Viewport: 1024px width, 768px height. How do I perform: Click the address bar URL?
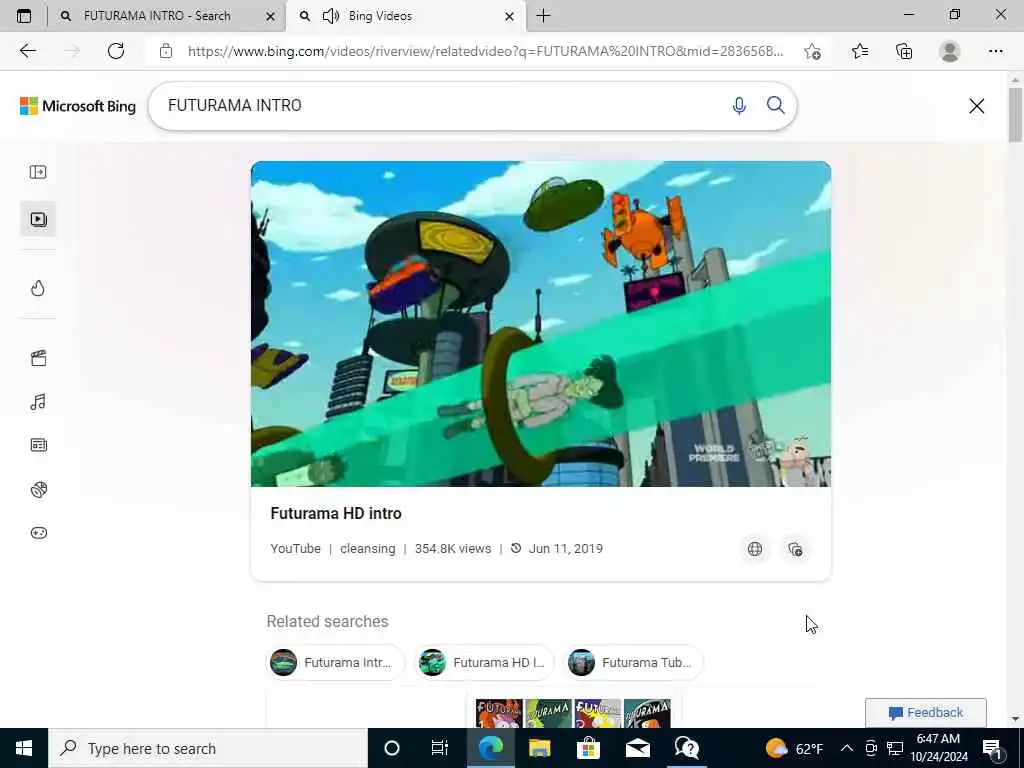pos(485,51)
